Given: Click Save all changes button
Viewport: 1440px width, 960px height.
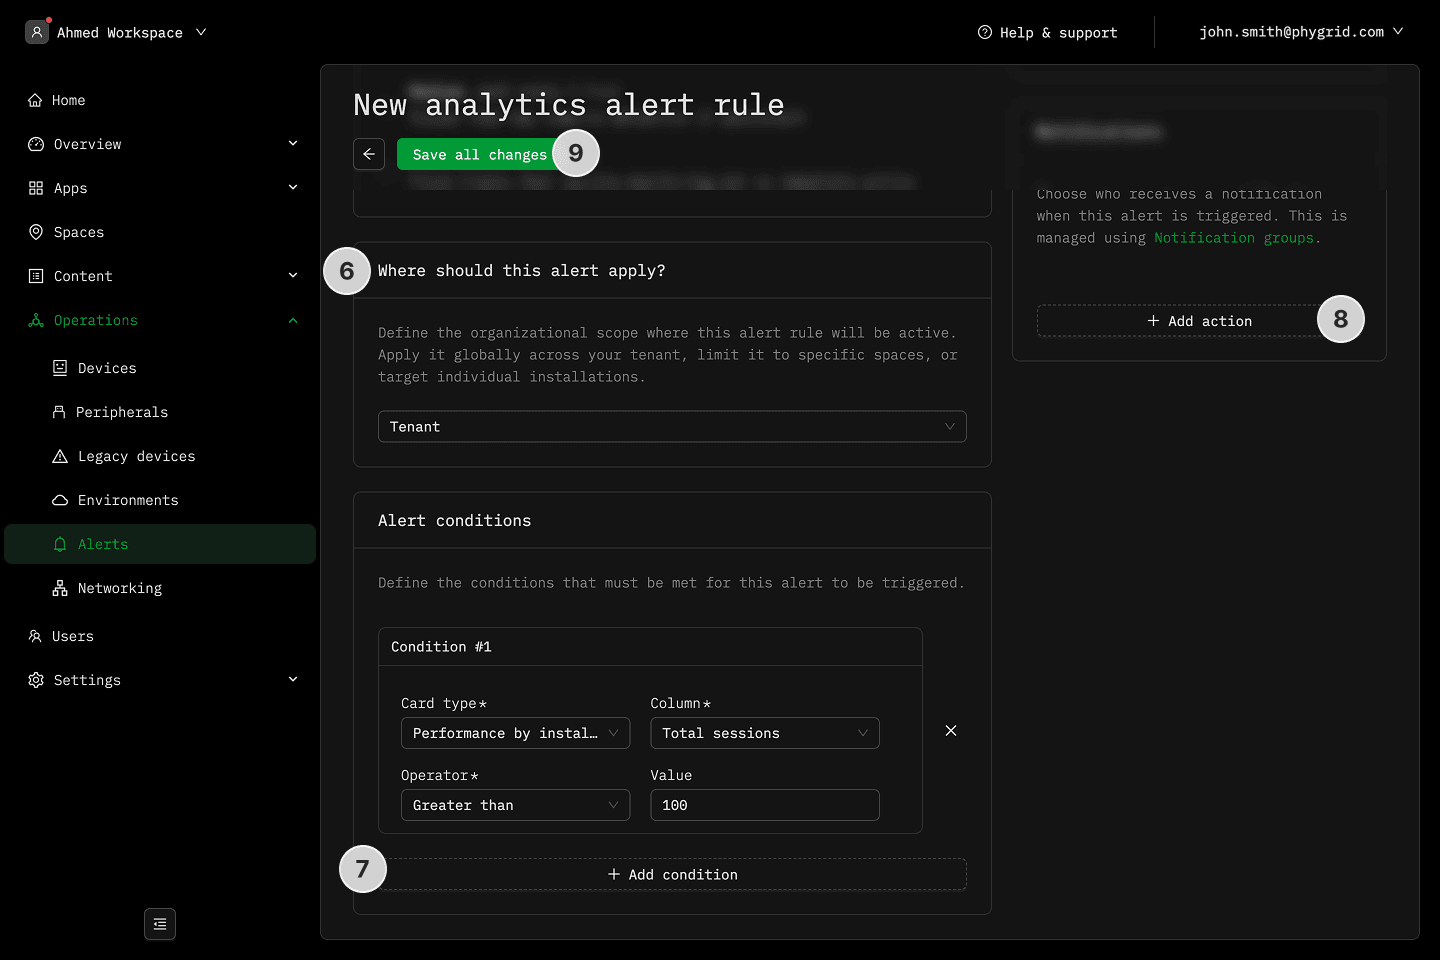Looking at the screenshot, I should click(x=478, y=154).
